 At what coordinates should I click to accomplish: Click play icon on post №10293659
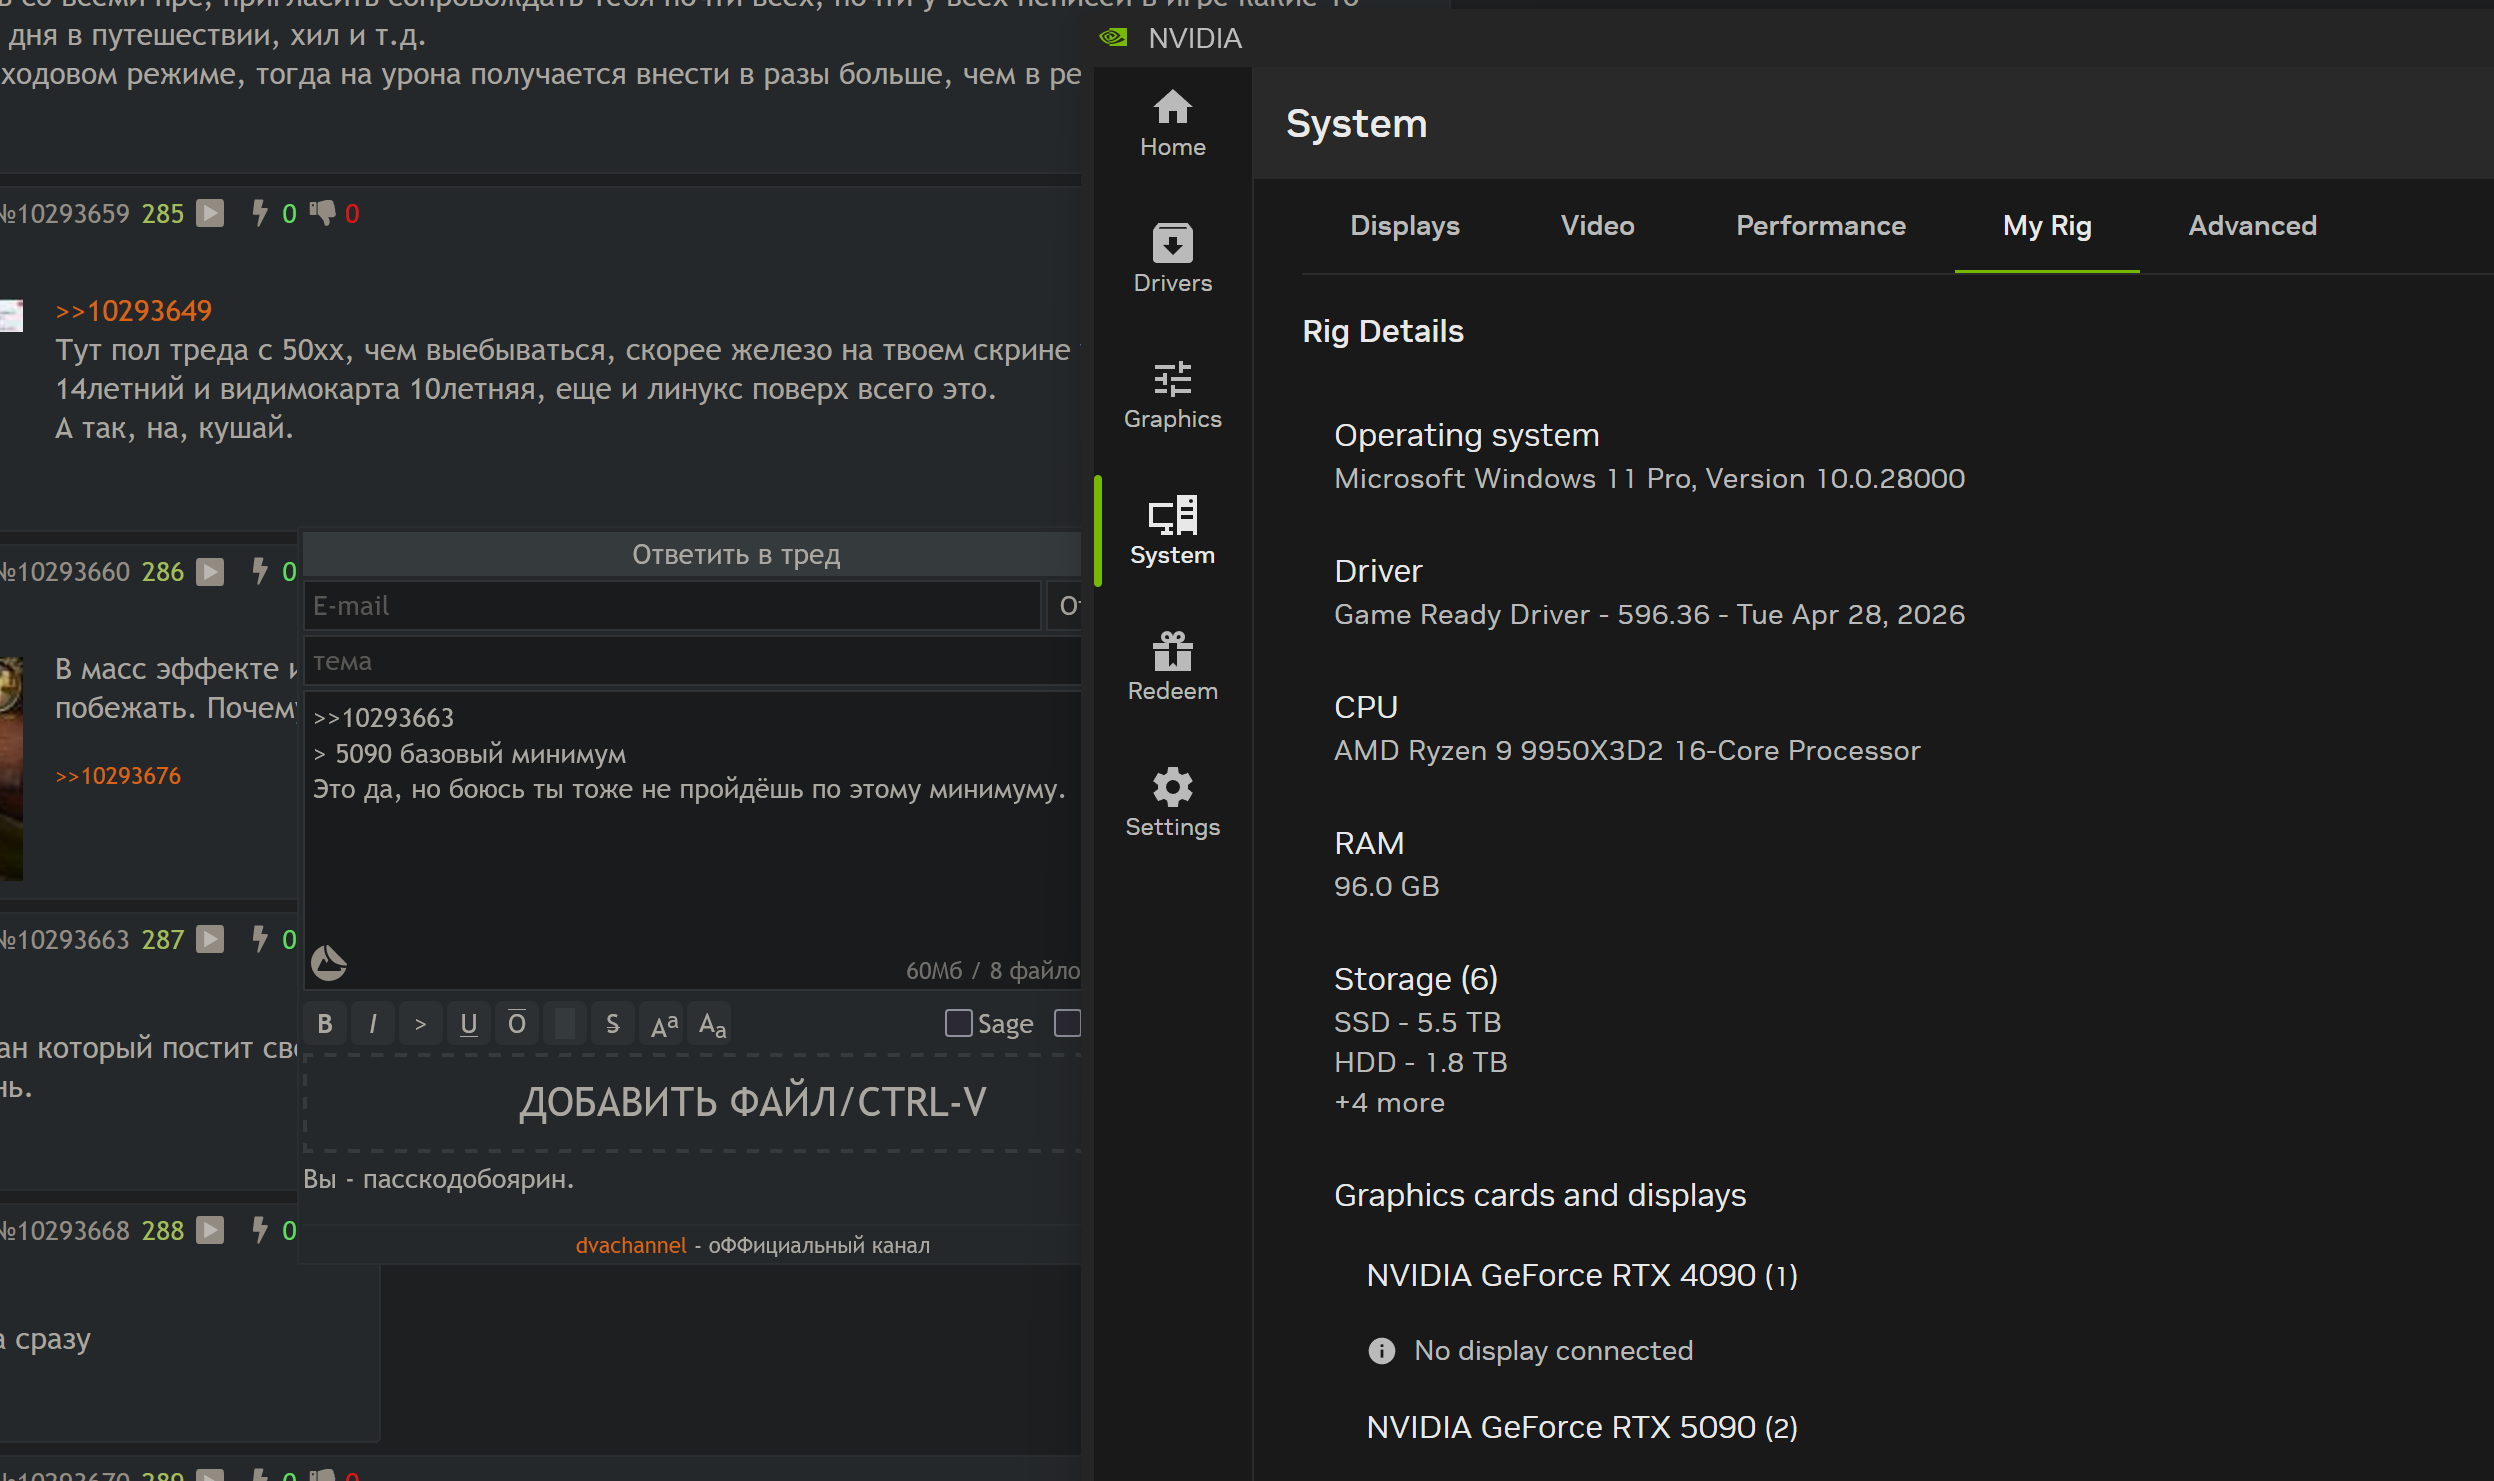210,213
